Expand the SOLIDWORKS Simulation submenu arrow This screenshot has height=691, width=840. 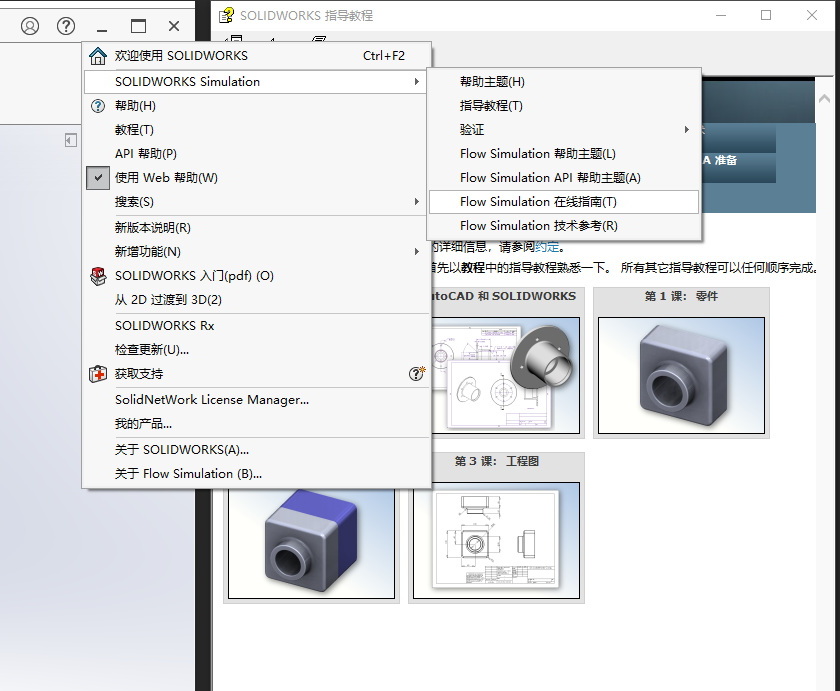(417, 81)
